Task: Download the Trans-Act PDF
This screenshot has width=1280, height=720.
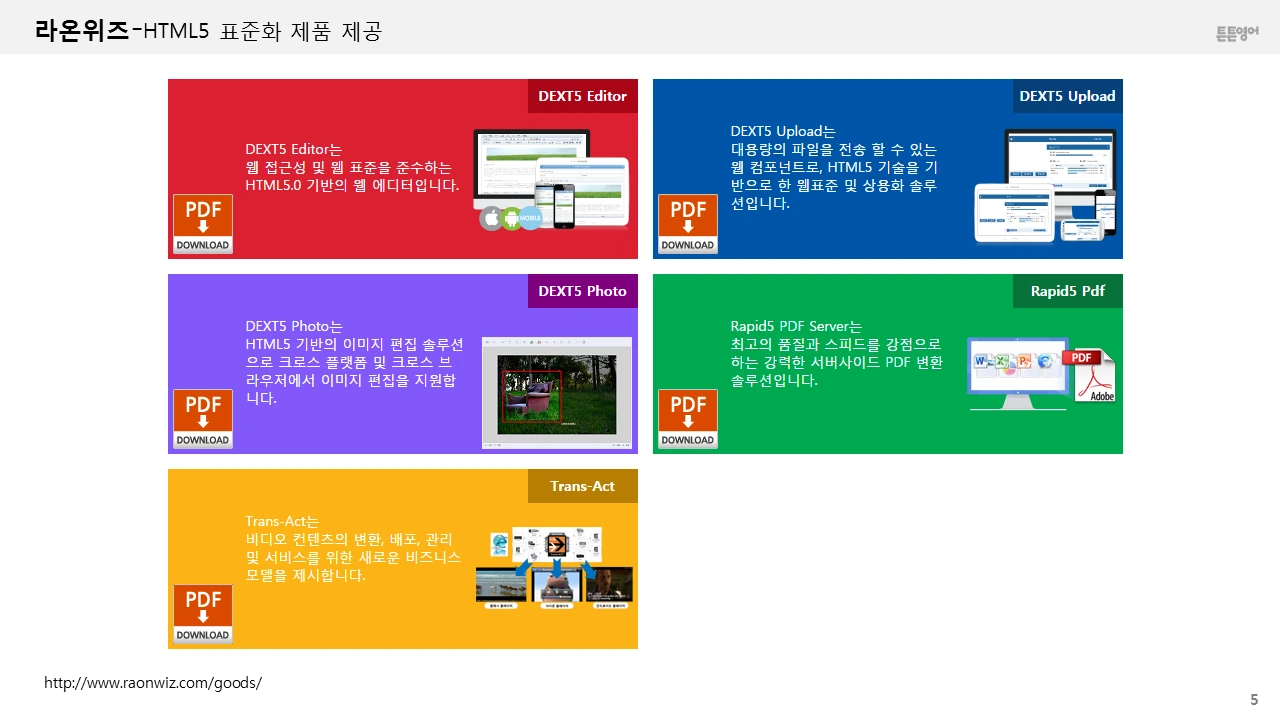Action: pyautogui.click(x=203, y=614)
